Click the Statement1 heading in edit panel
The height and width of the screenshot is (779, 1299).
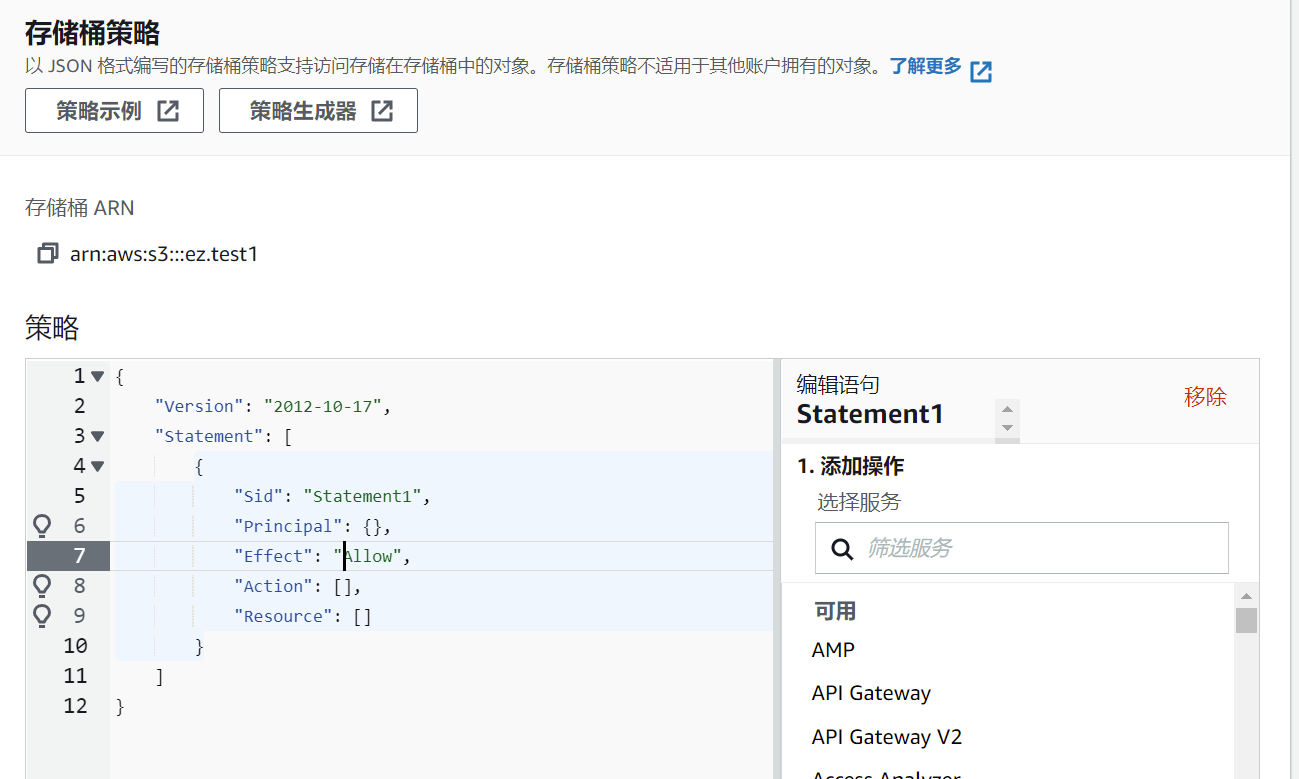[870, 414]
